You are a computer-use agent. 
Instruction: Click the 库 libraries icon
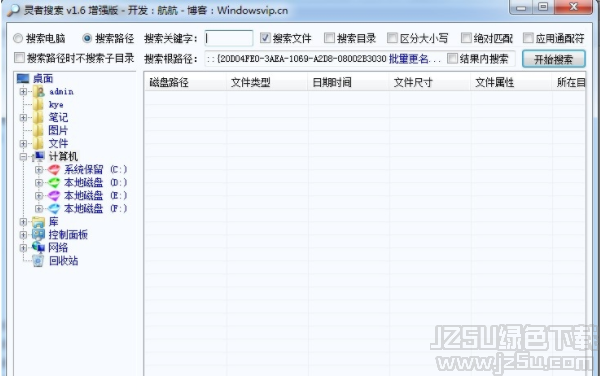click(x=38, y=221)
